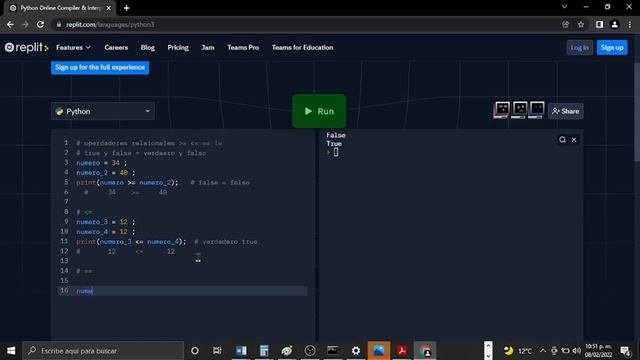Image resolution: width=640 pixels, height=360 pixels.
Task: Click the Replit logo
Action: (x=27, y=48)
